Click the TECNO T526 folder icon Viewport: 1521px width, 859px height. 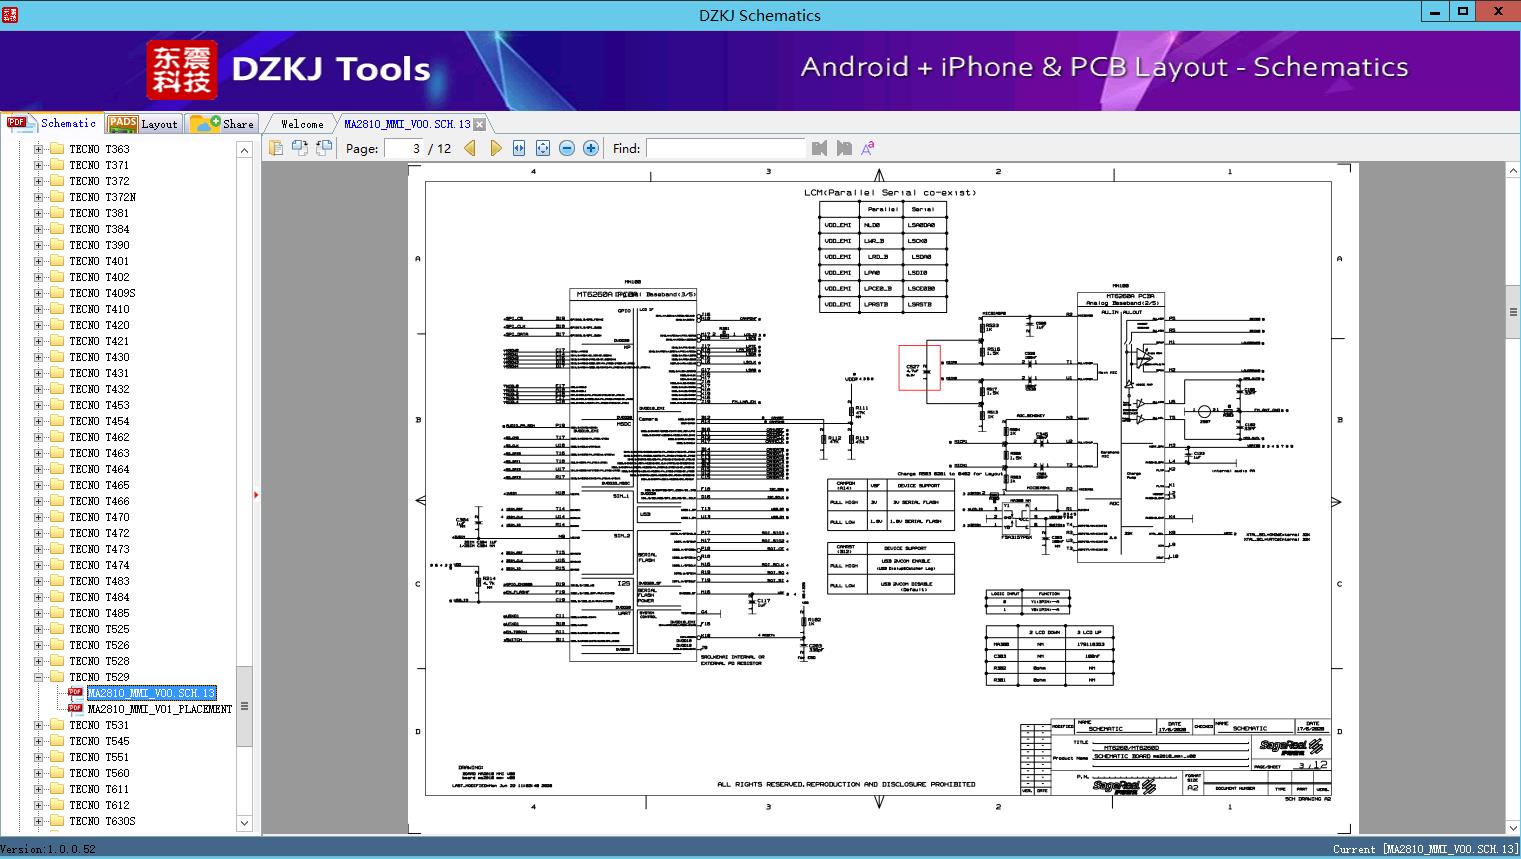(x=56, y=645)
